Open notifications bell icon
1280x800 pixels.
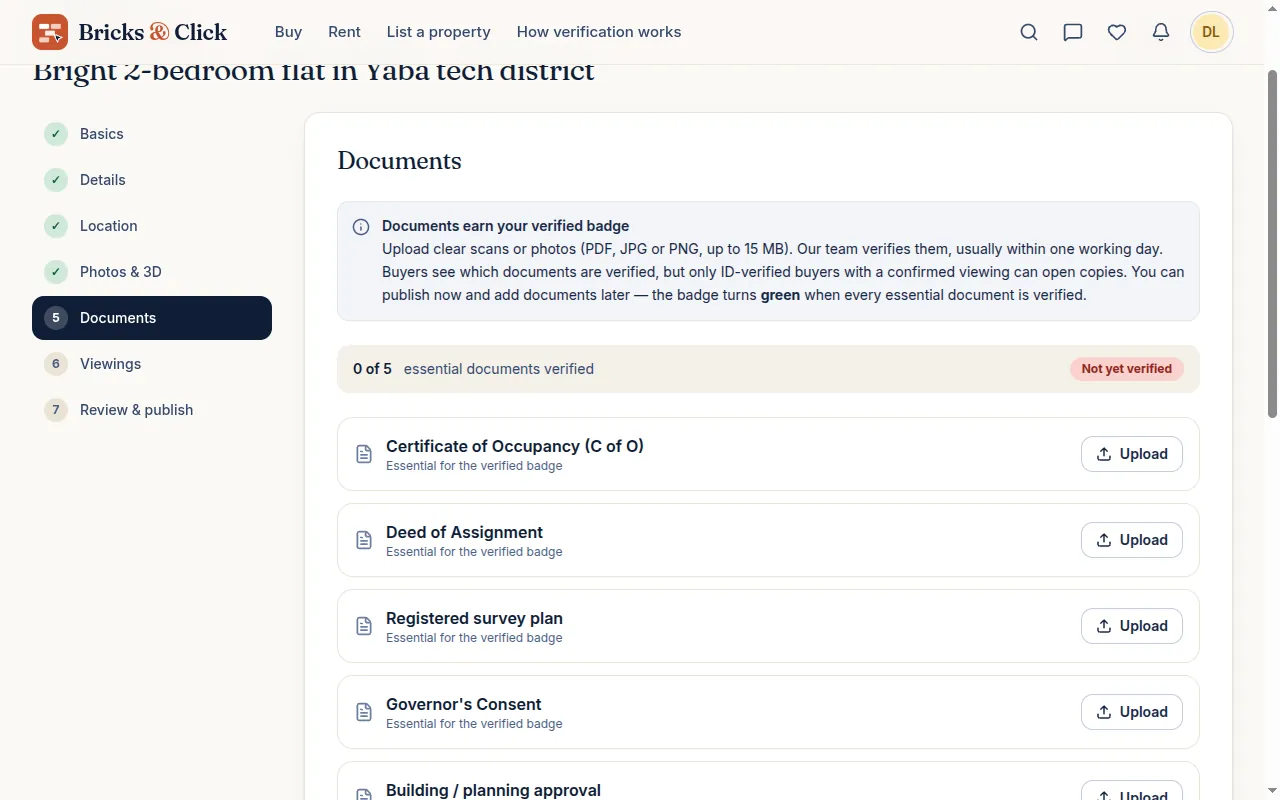point(1161,32)
